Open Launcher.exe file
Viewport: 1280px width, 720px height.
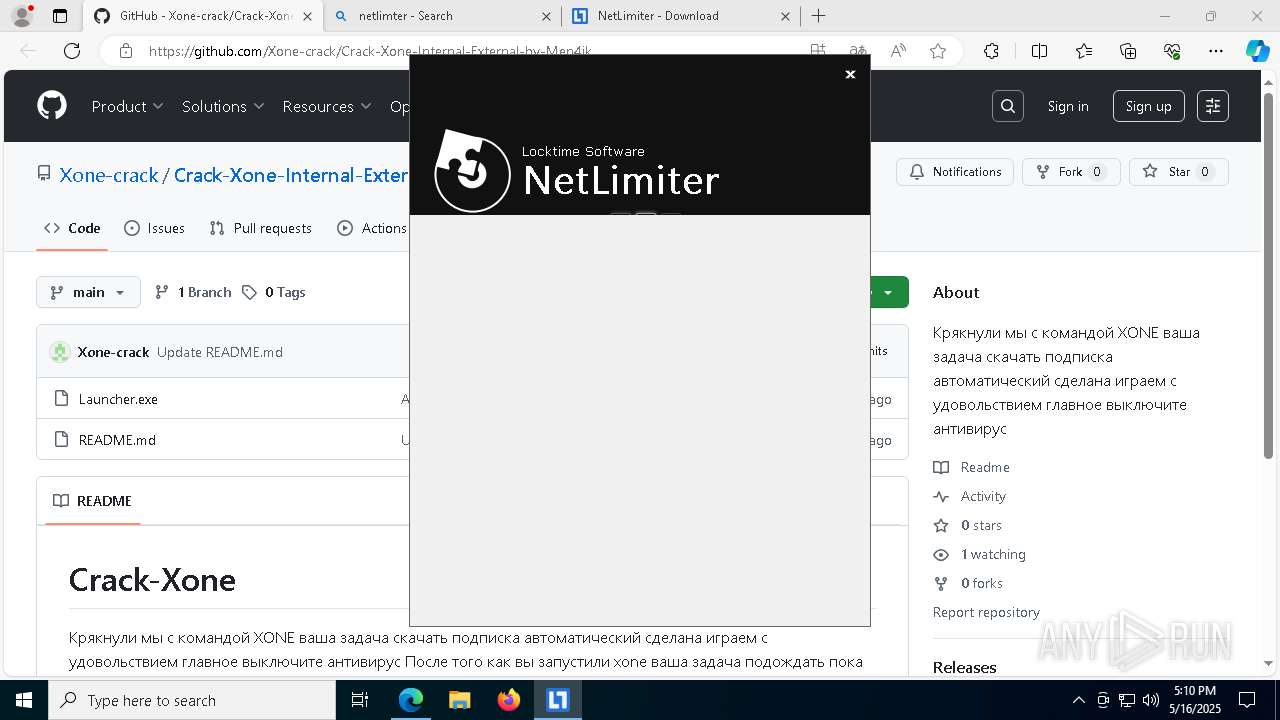pyautogui.click(x=118, y=399)
